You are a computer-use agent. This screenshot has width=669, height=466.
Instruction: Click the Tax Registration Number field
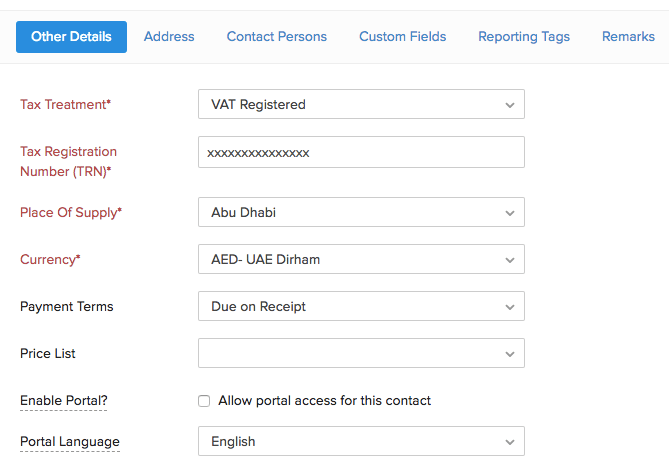coord(361,152)
